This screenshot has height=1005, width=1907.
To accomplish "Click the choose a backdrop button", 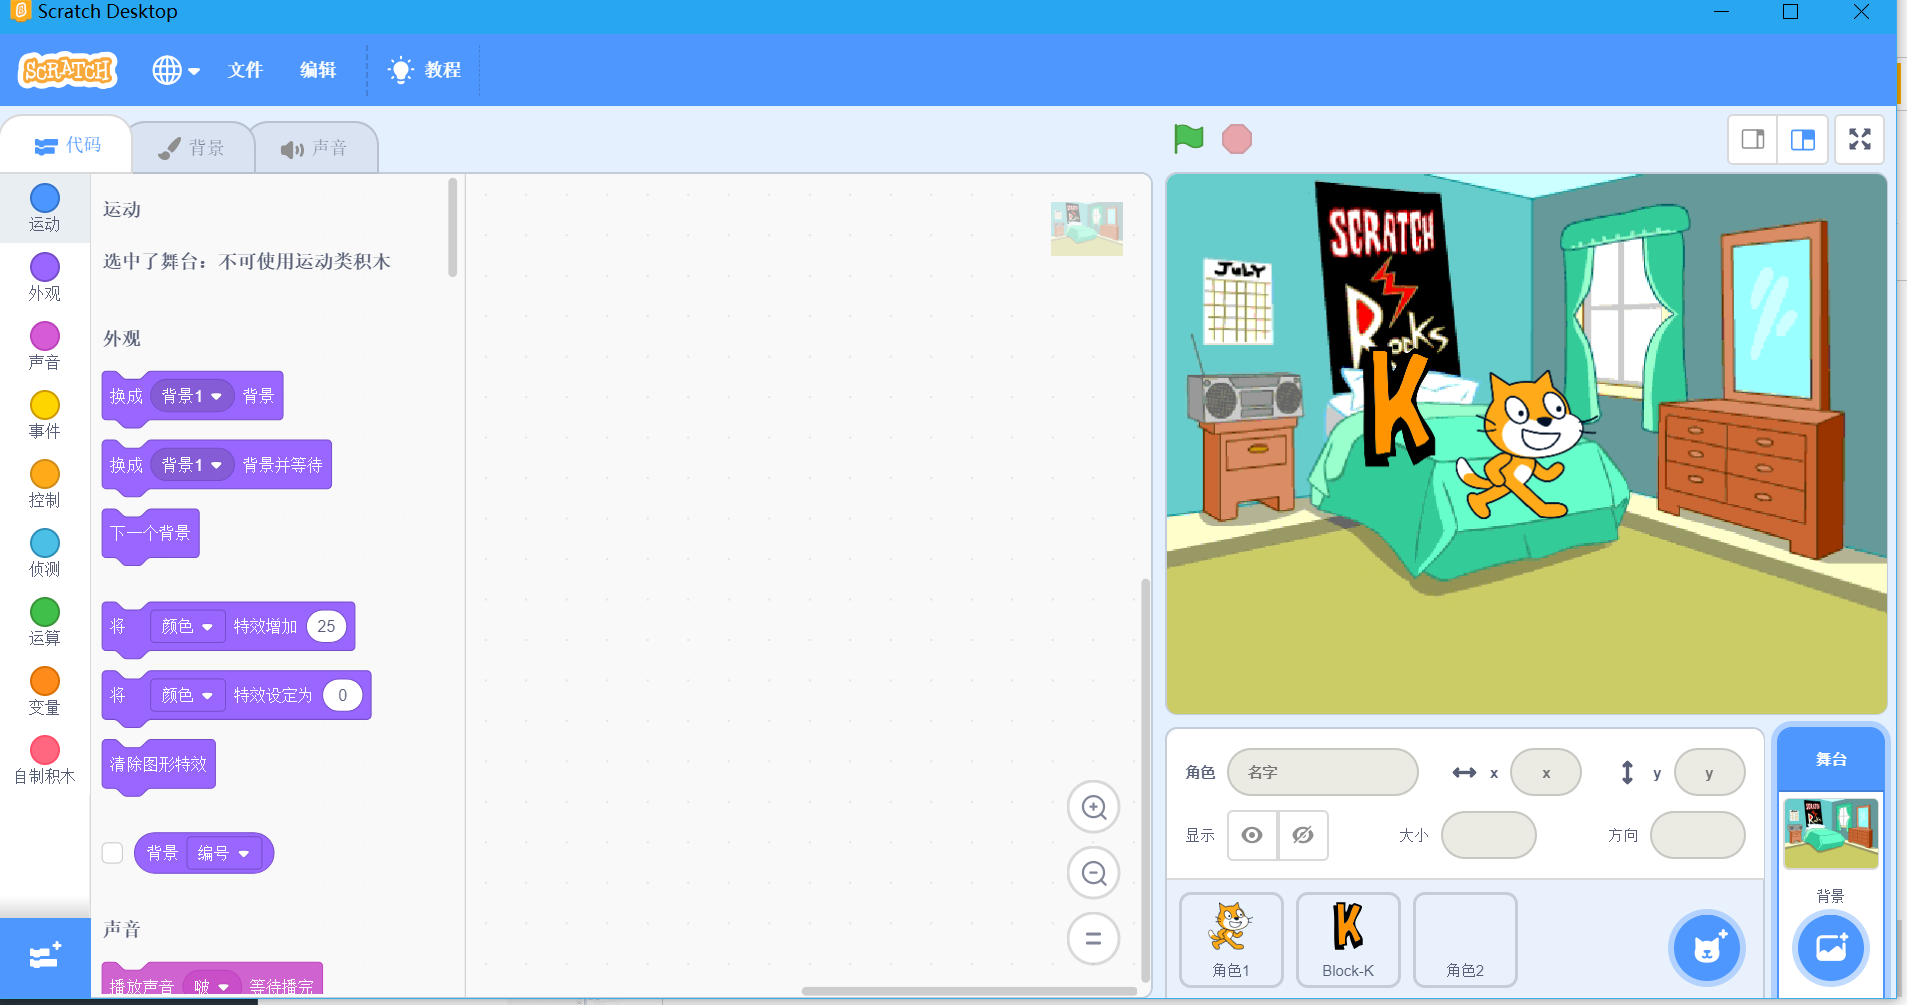I will coord(1831,947).
